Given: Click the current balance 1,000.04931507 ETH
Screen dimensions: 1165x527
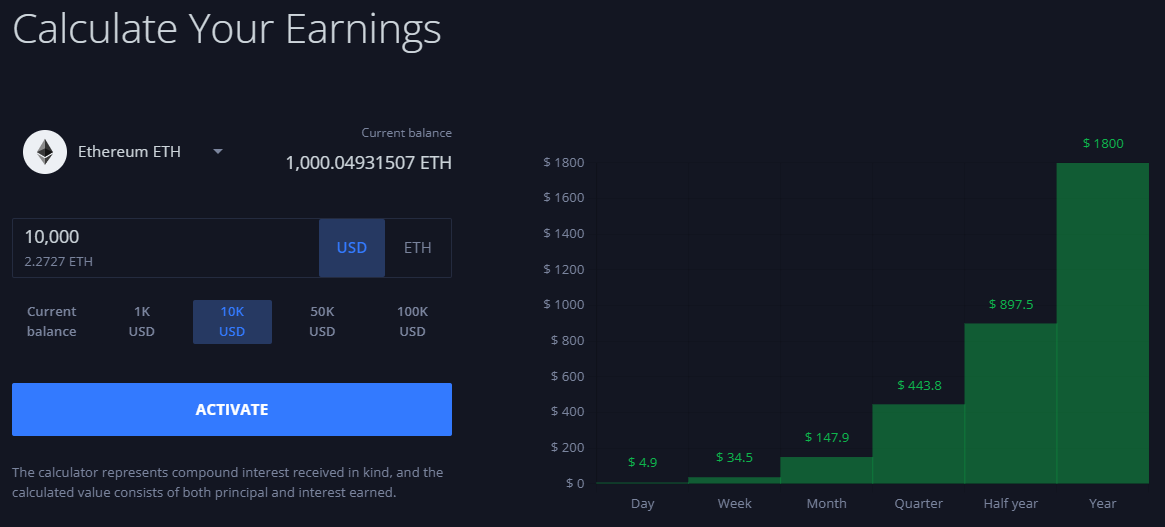Looking at the screenshot, I should click(x=369, y=163).
